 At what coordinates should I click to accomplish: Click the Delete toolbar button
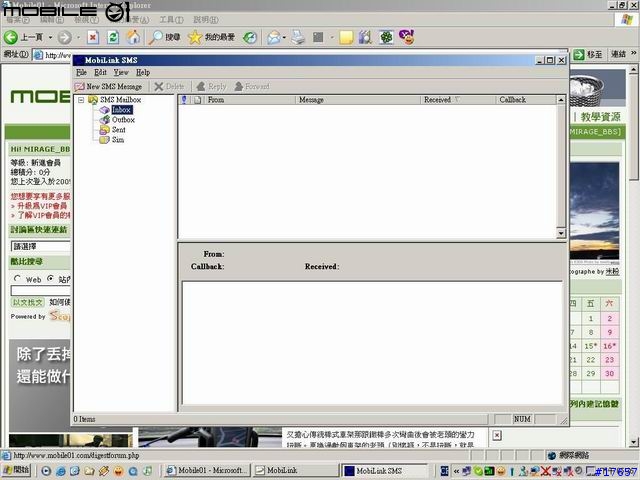170,87
